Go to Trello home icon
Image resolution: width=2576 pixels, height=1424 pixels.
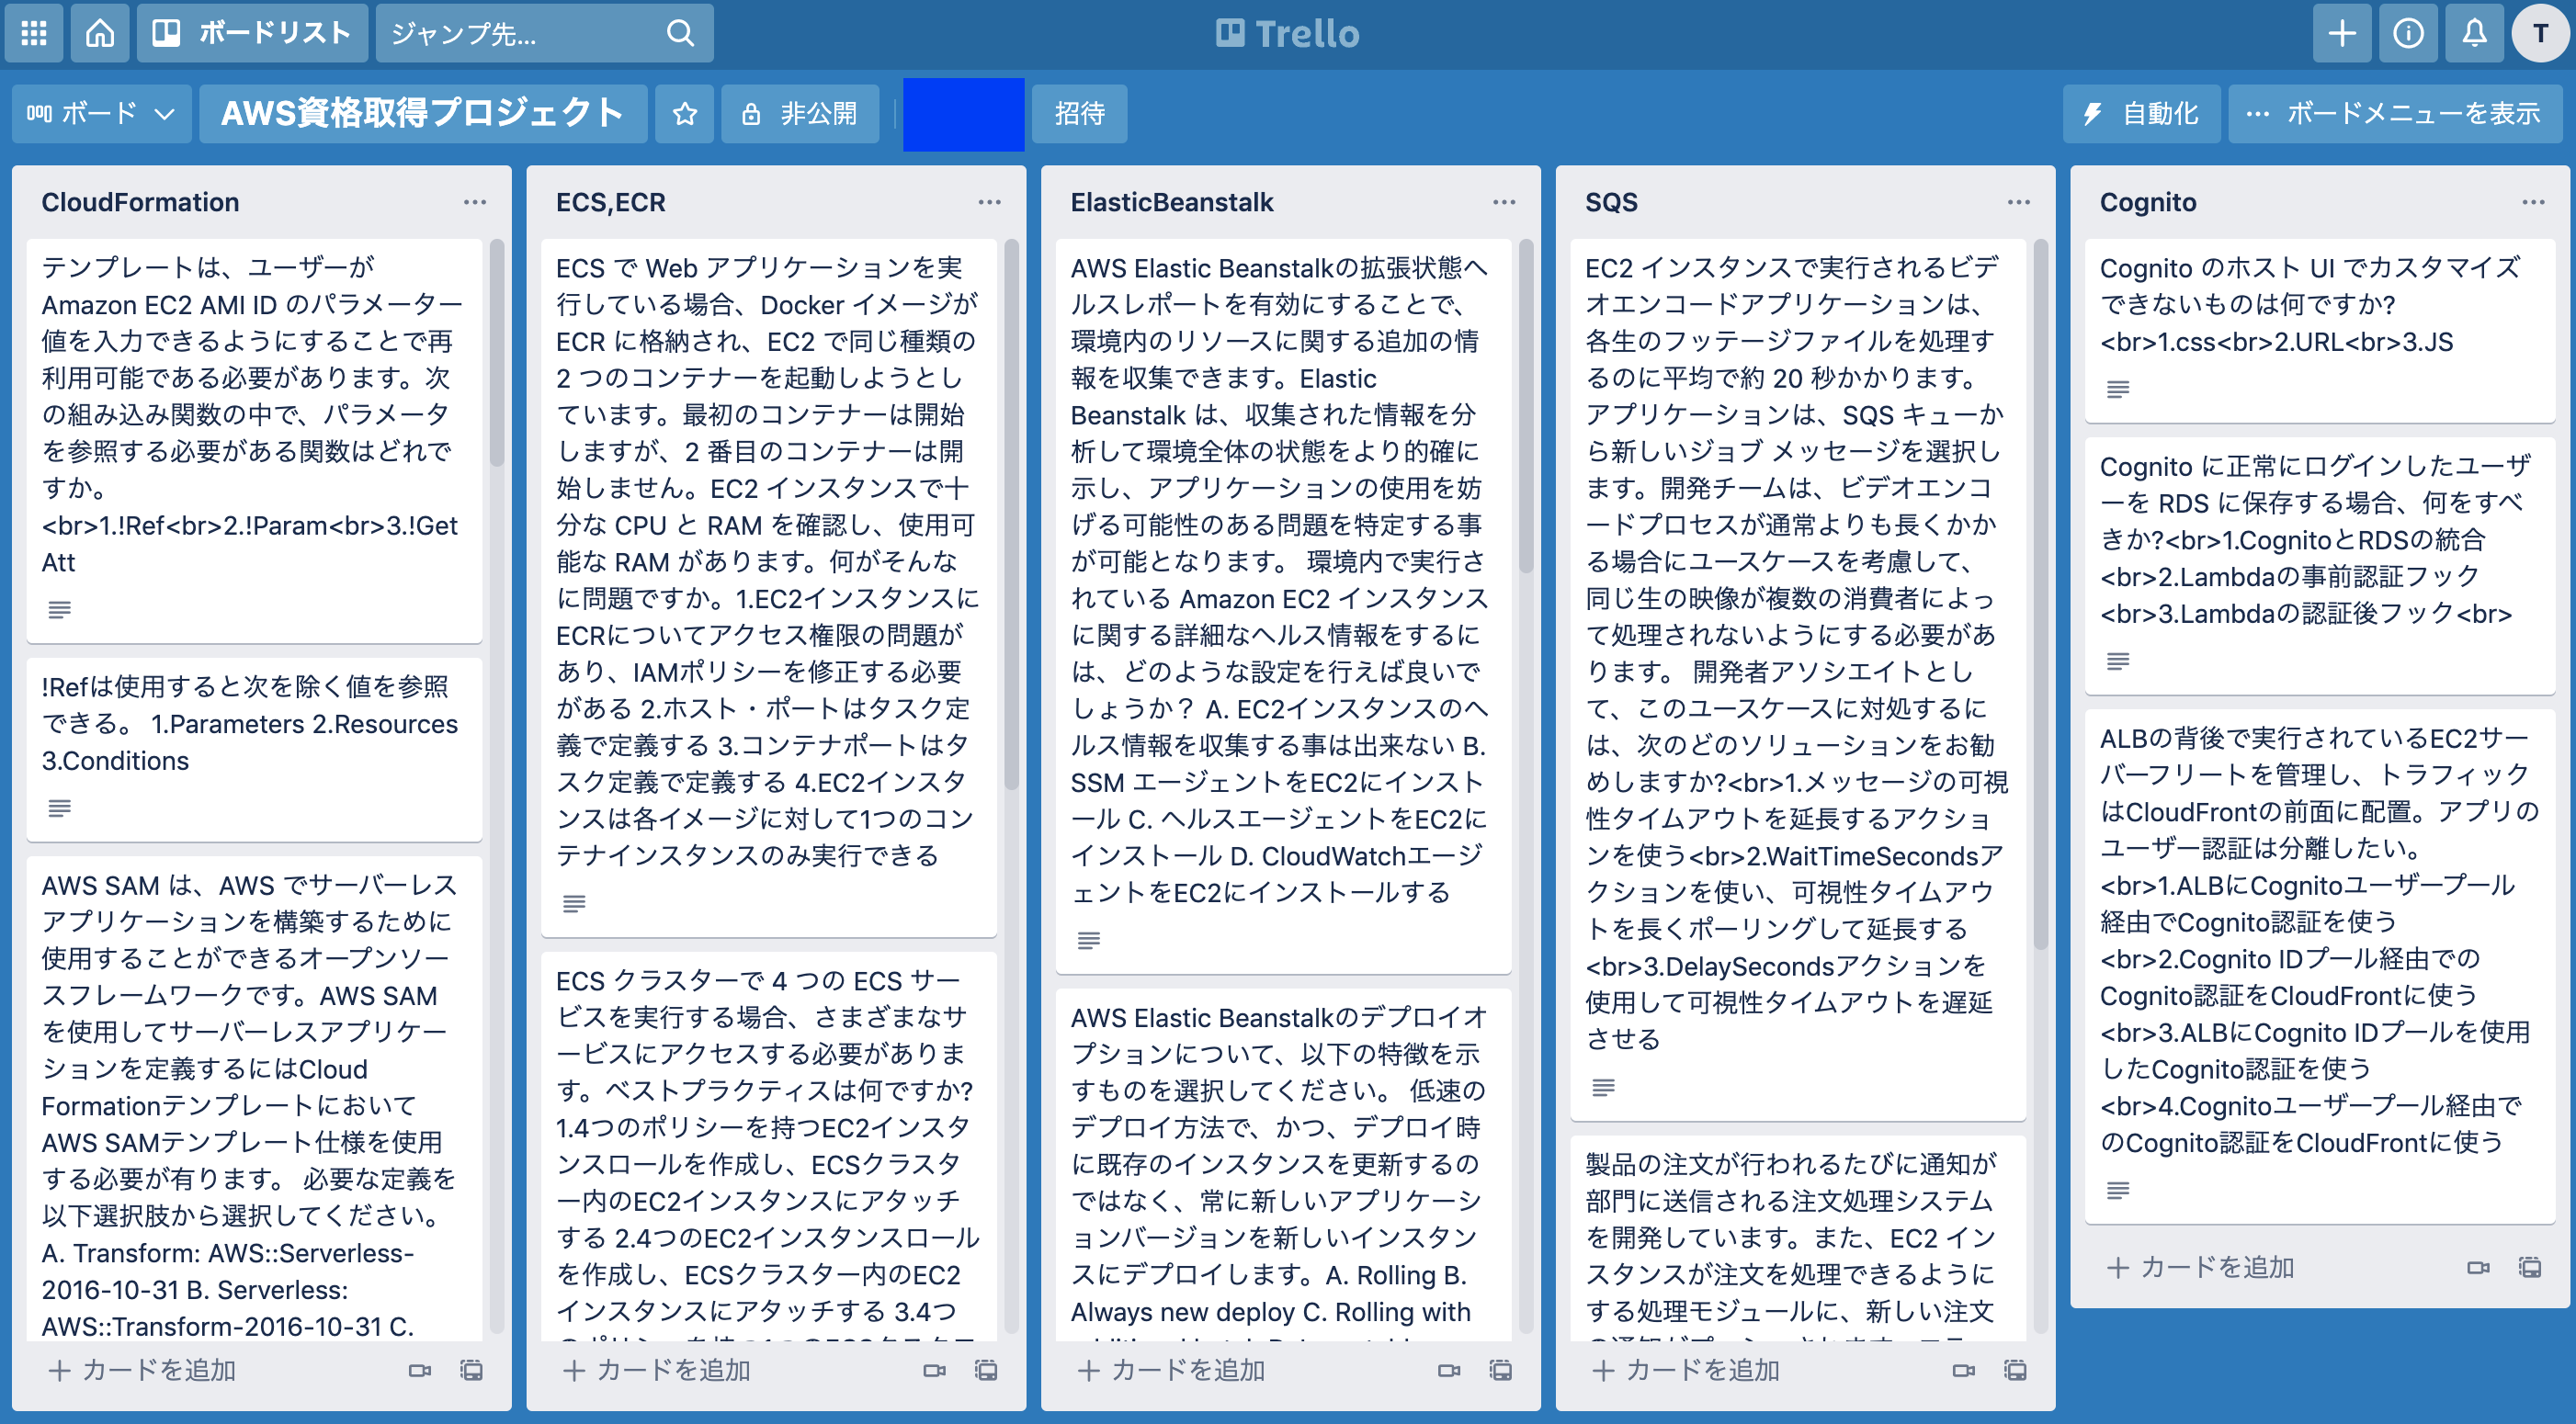[x=100, y=33]
